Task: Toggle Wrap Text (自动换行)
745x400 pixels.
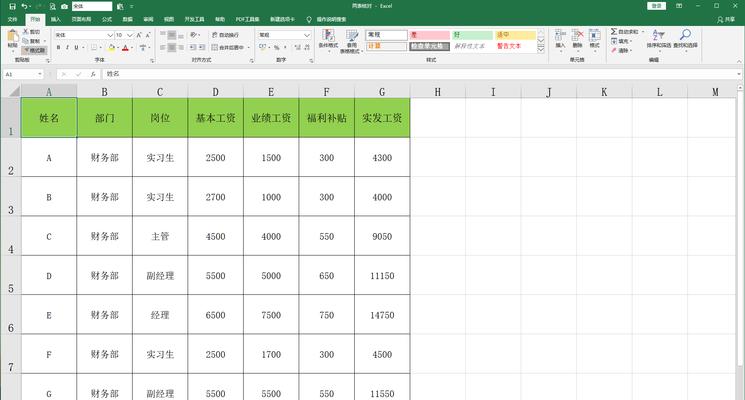Action: pos(225,35)
